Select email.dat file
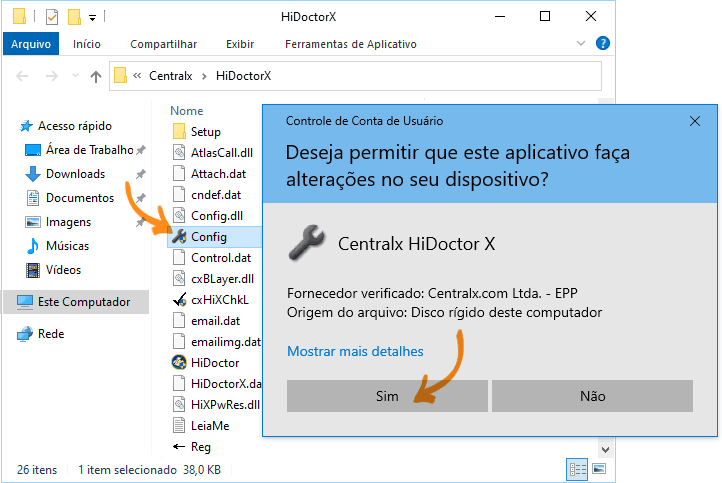Screen dimensions: 722x483 (x=215, y=321)
